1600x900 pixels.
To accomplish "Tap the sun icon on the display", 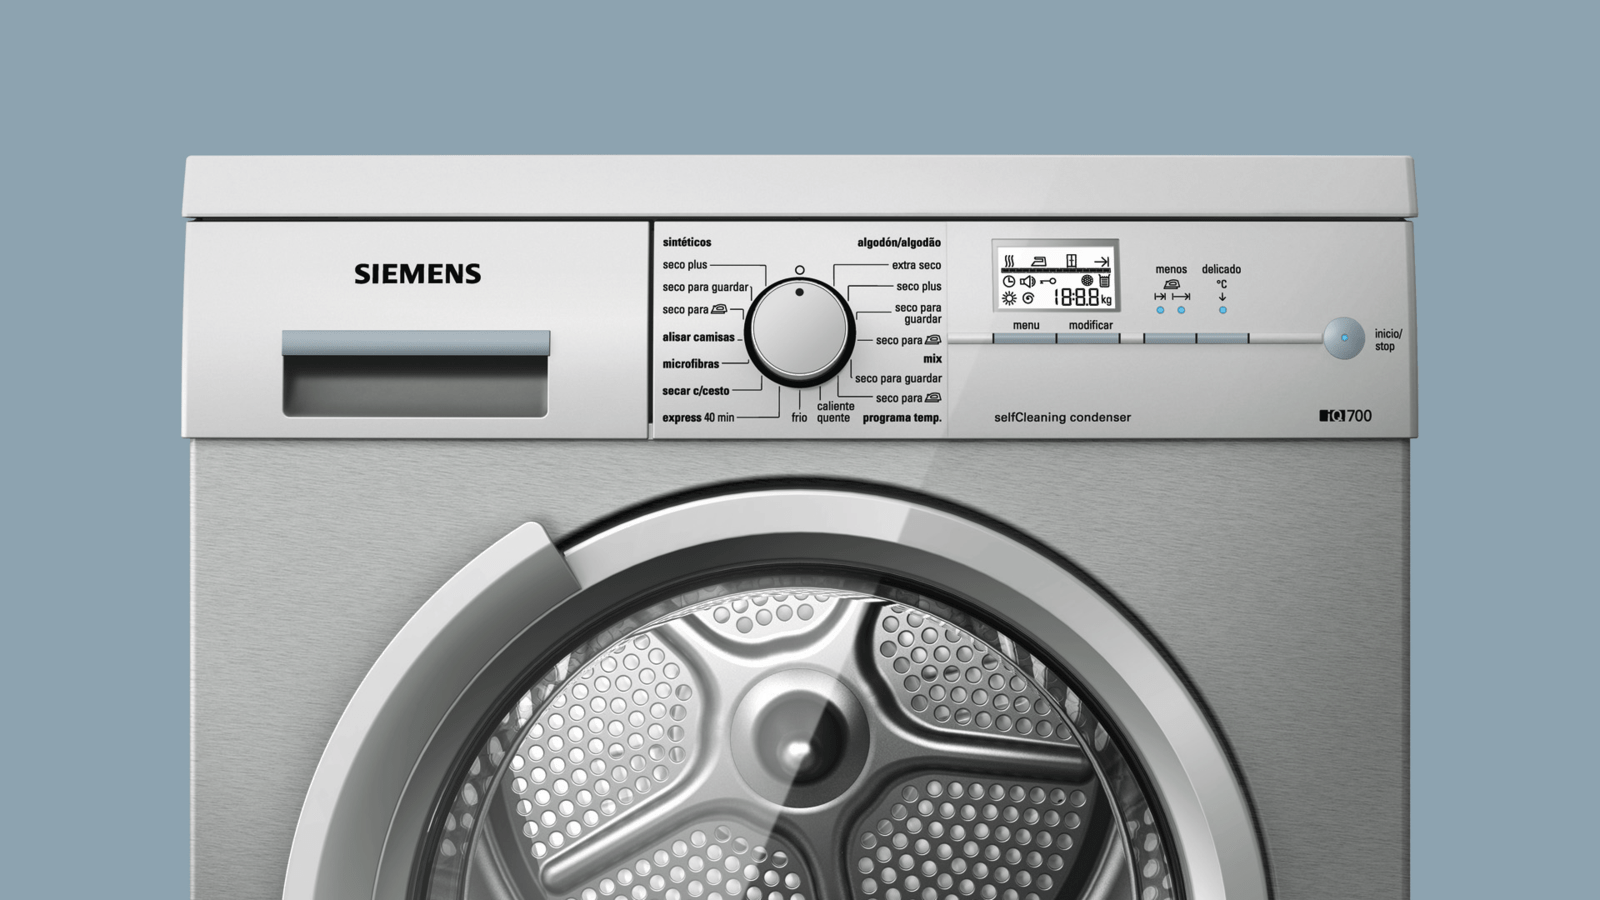I will point(1009,298).
